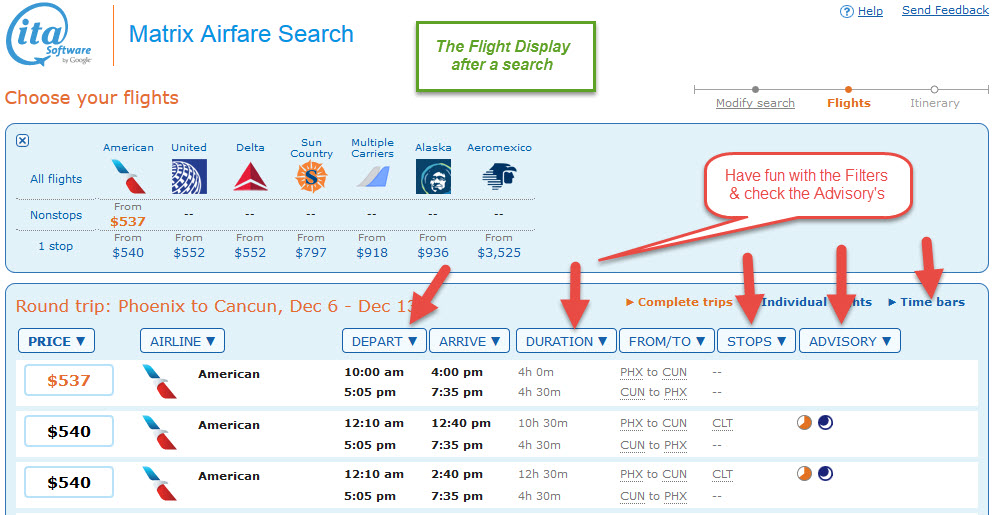The height and width of the screenshot is (515, 997).
Task: Close the airline matrix panel with X
Action: (23, 141)
